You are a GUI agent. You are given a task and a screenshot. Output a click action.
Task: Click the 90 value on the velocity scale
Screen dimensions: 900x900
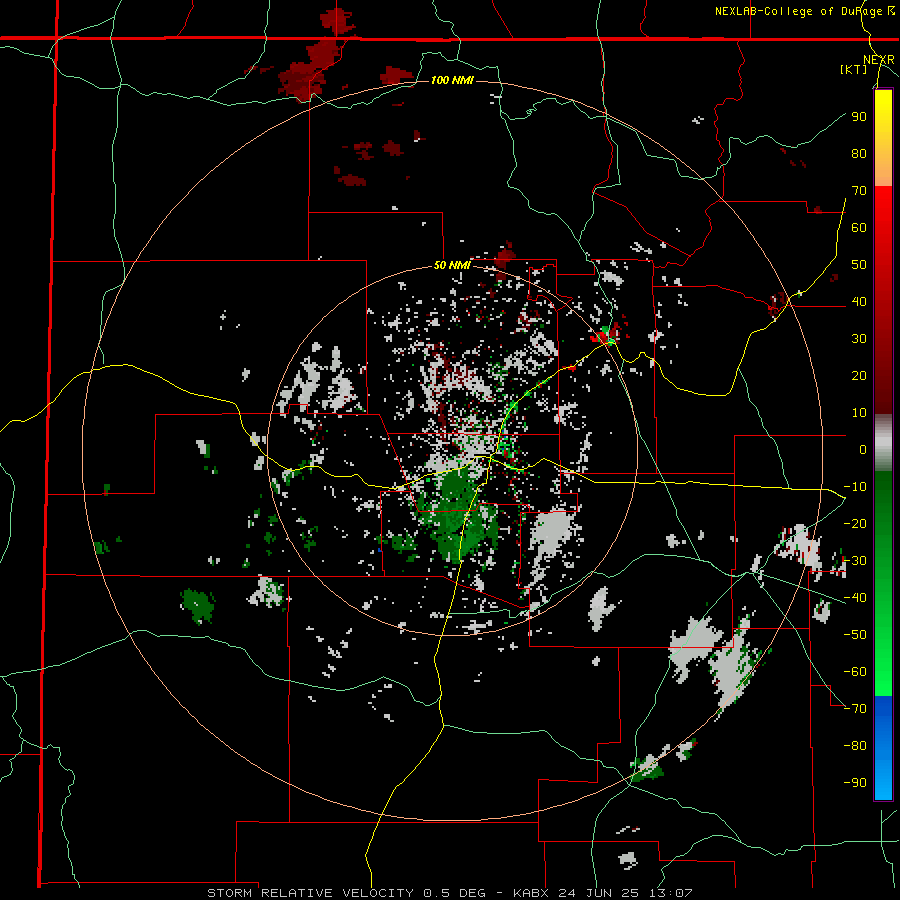(859, 117)
